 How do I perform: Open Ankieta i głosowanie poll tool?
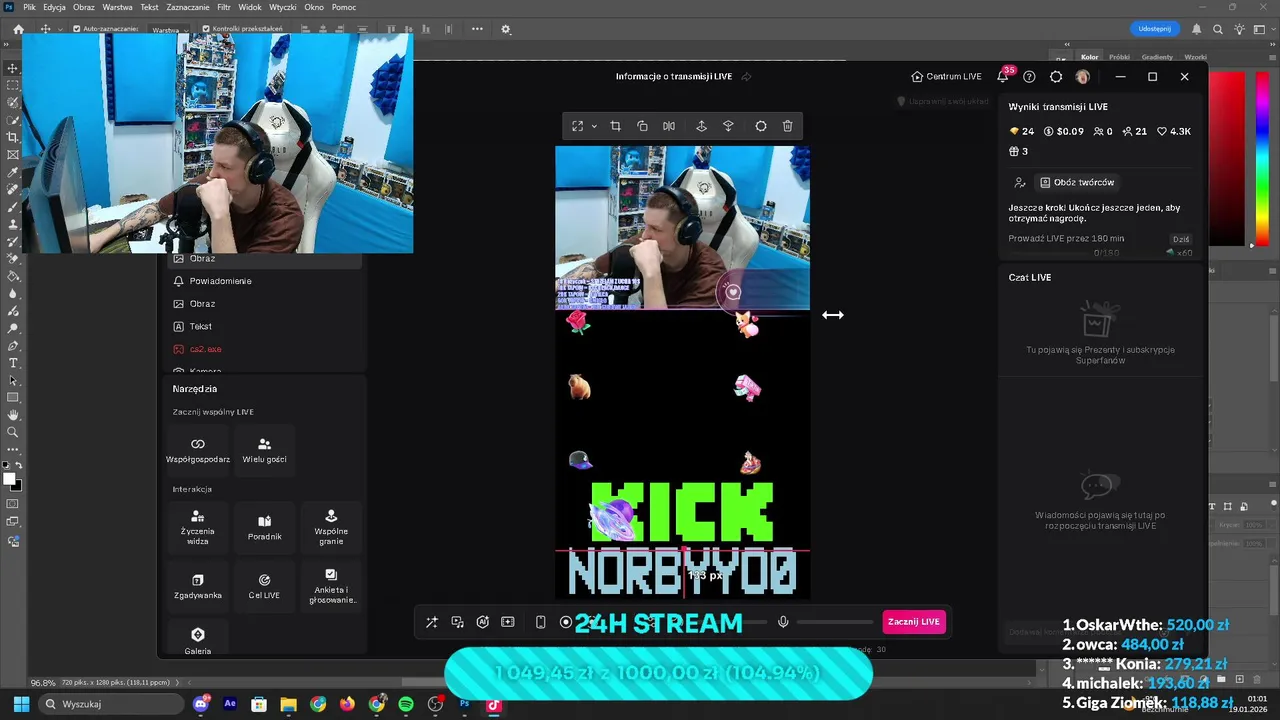331,586
